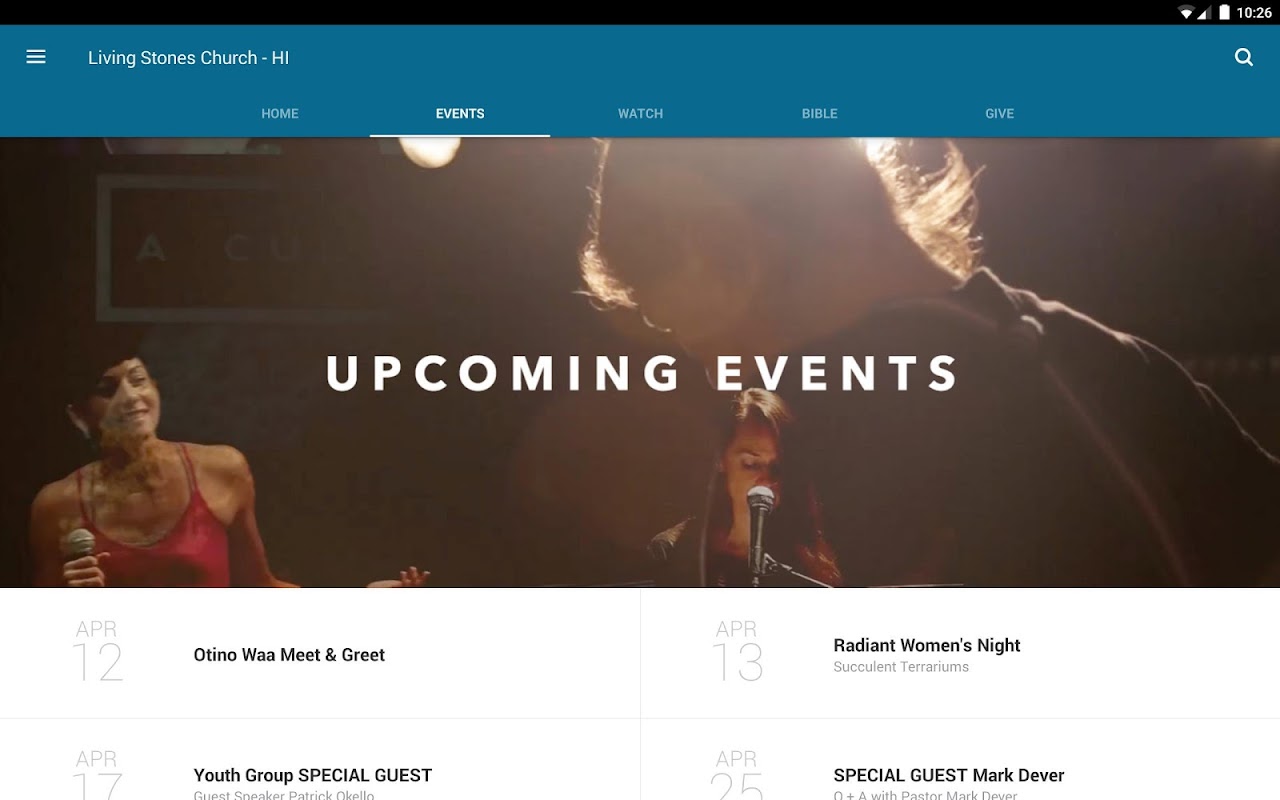Go to the Watch tab
Viewport: 1280px width, 800px height.
[640, 114]
